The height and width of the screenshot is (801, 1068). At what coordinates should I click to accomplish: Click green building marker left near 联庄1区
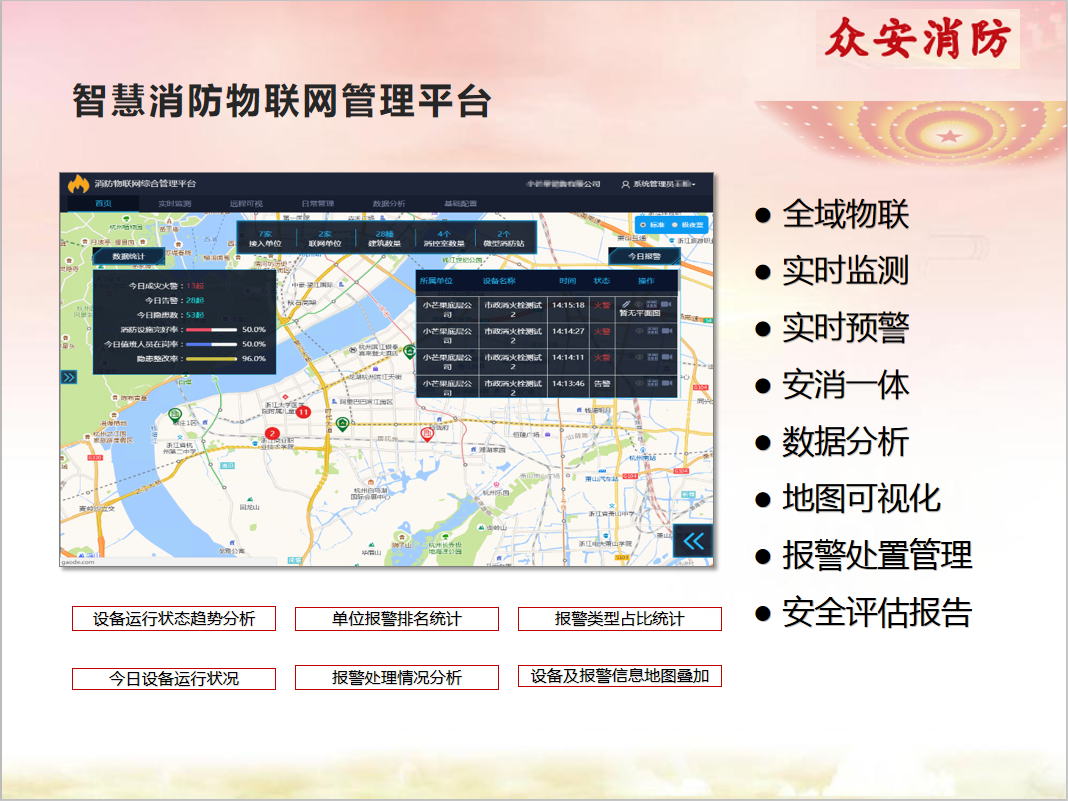point(175,415)
